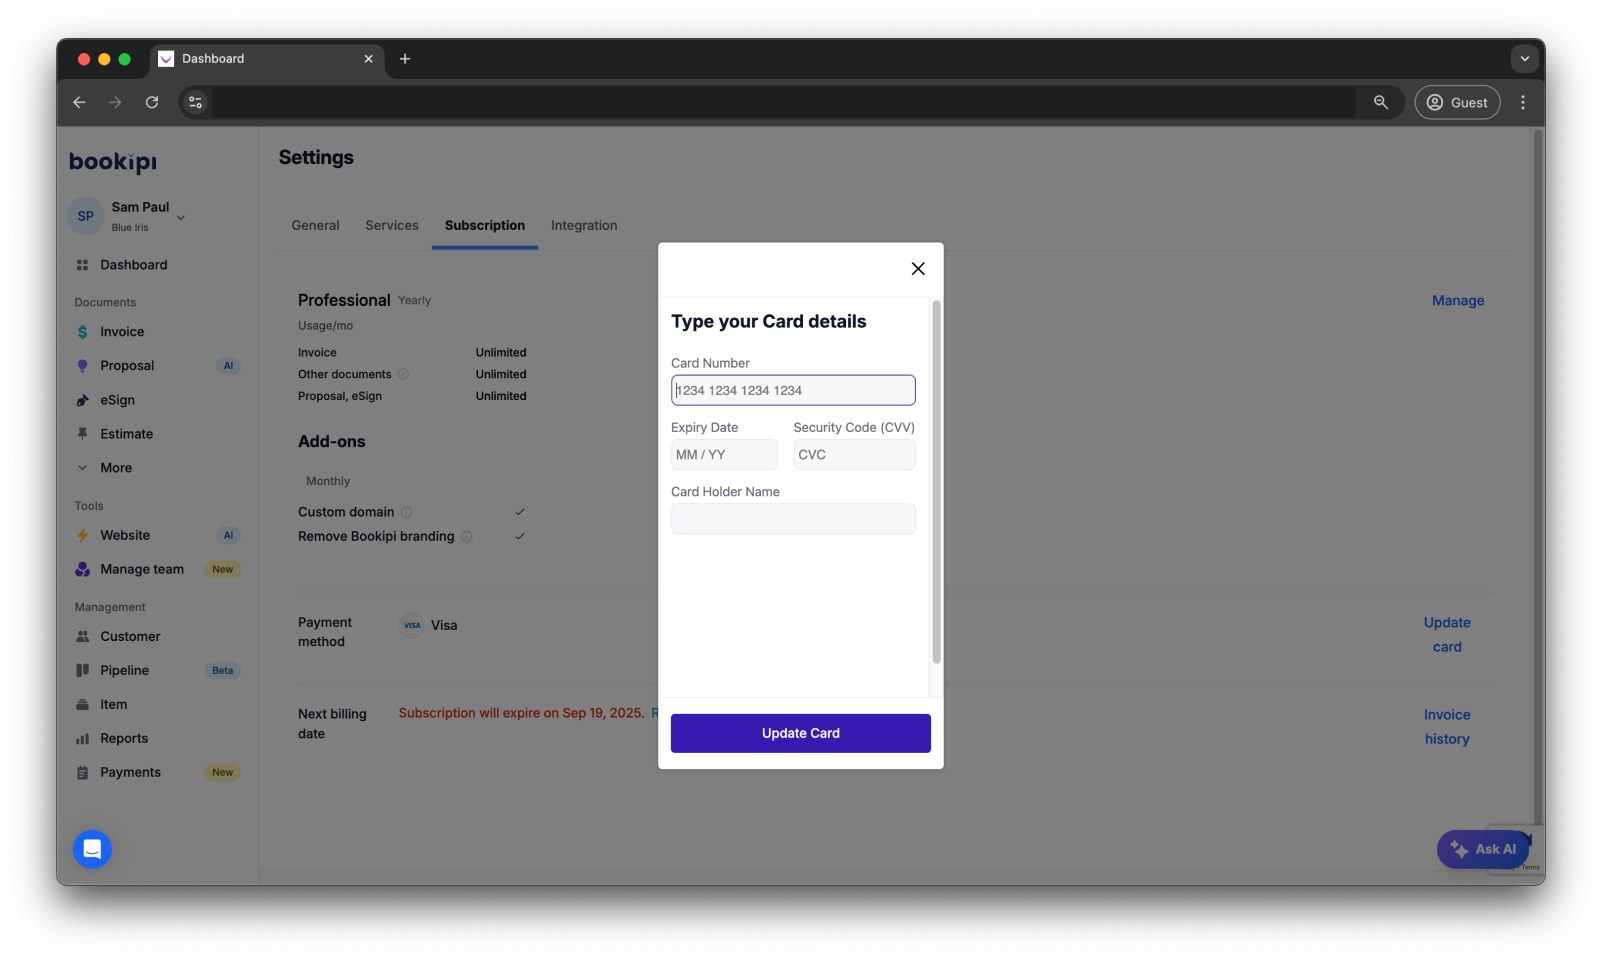The image size is (1603, 960).
Task: Click the Update Card button
Action: (800, 732)
